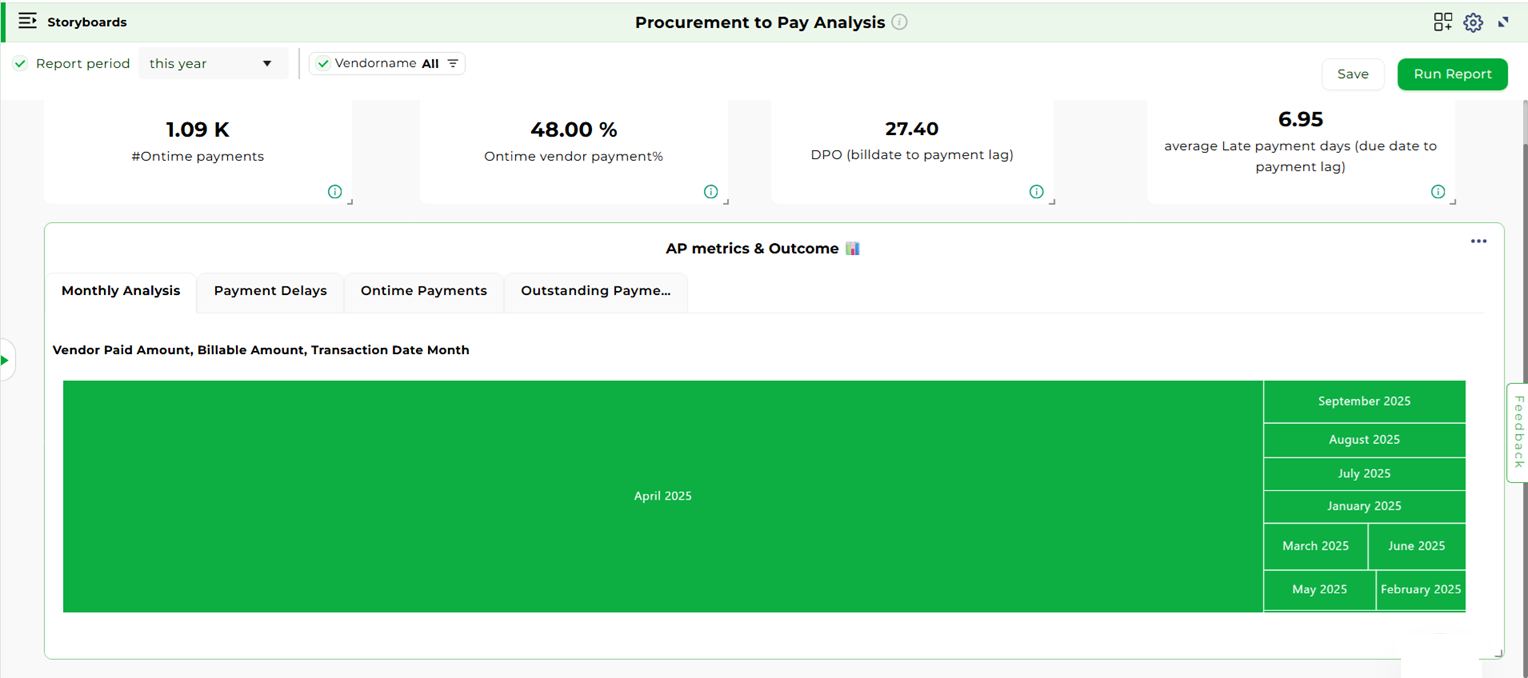The height and width of the screenshot is (678, 1528).
Task: Open the settings gear icon
Action: coord(1472,22)
